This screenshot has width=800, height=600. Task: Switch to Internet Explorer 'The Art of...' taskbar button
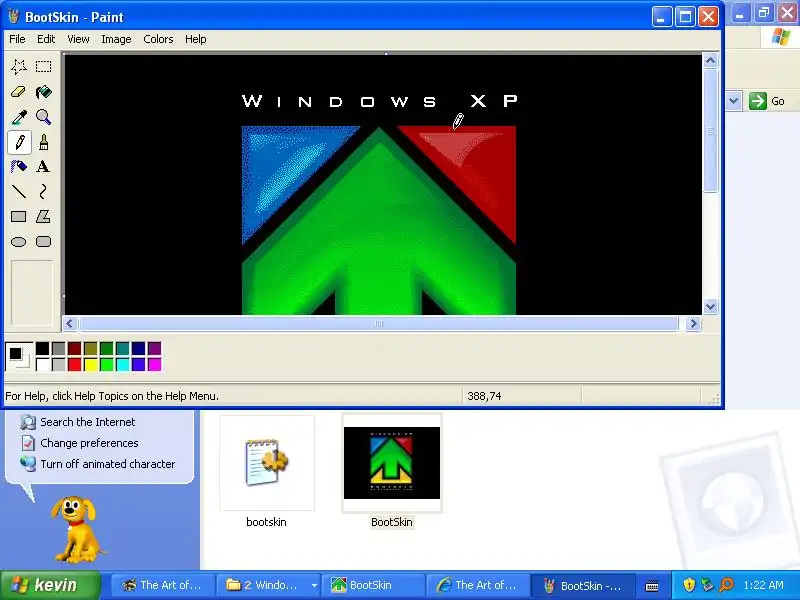point(479,585)
